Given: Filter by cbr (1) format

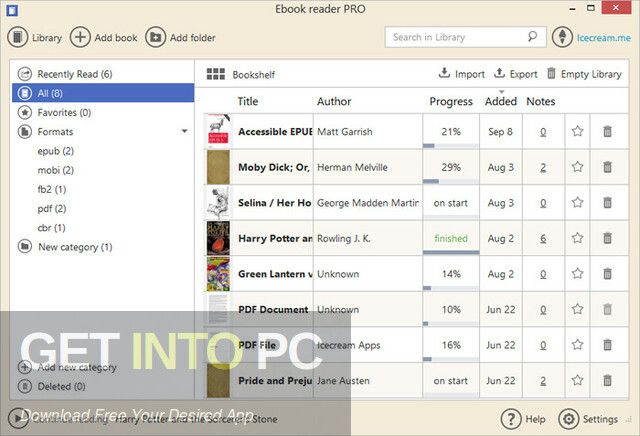Looking at the screenshot, I should click(x=51, y=228).
